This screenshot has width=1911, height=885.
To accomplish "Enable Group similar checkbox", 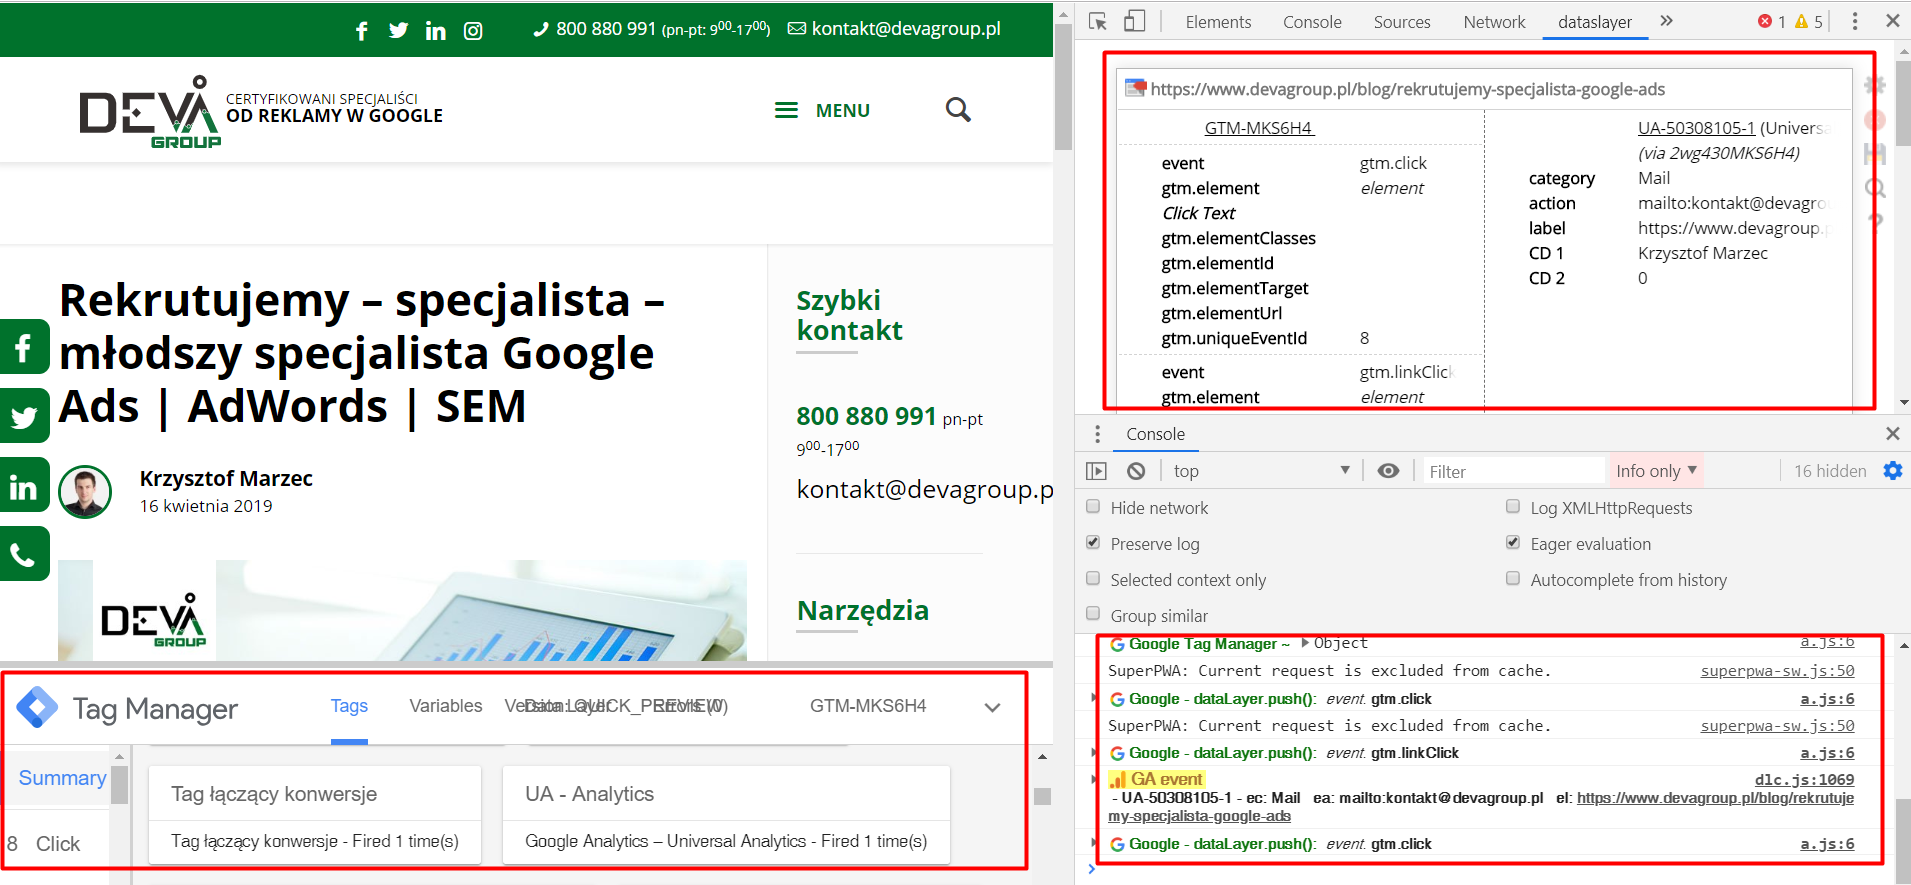I will tap(1094, 615).
